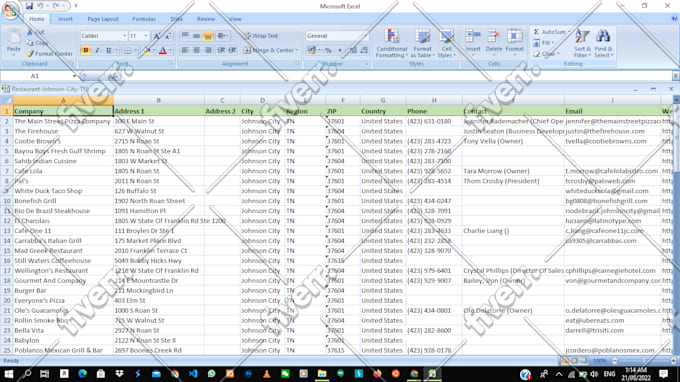Align text to the right
This screenshot has height=382, width=680.
point(208,50)
